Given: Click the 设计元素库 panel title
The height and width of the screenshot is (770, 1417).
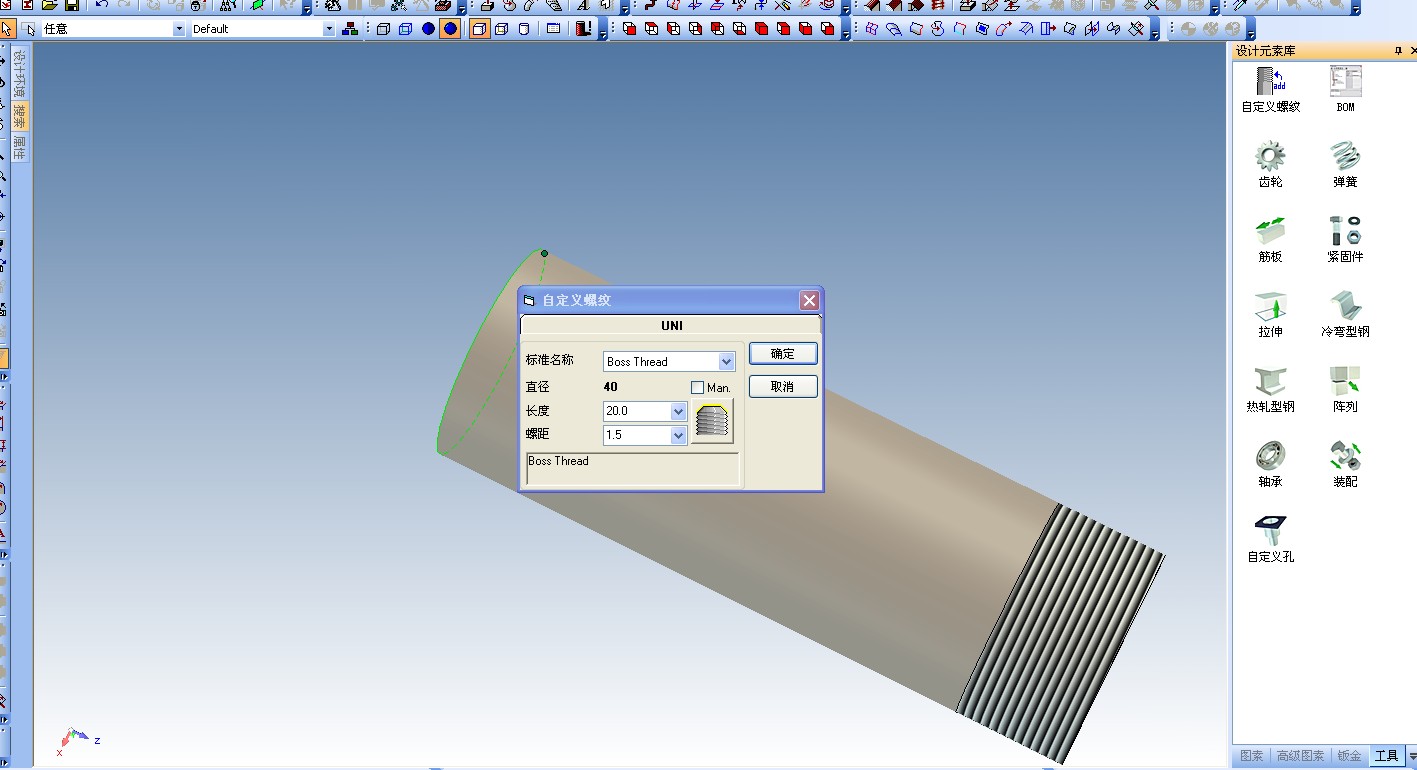Looking at the screenshot, I should tap(1265, 51).
